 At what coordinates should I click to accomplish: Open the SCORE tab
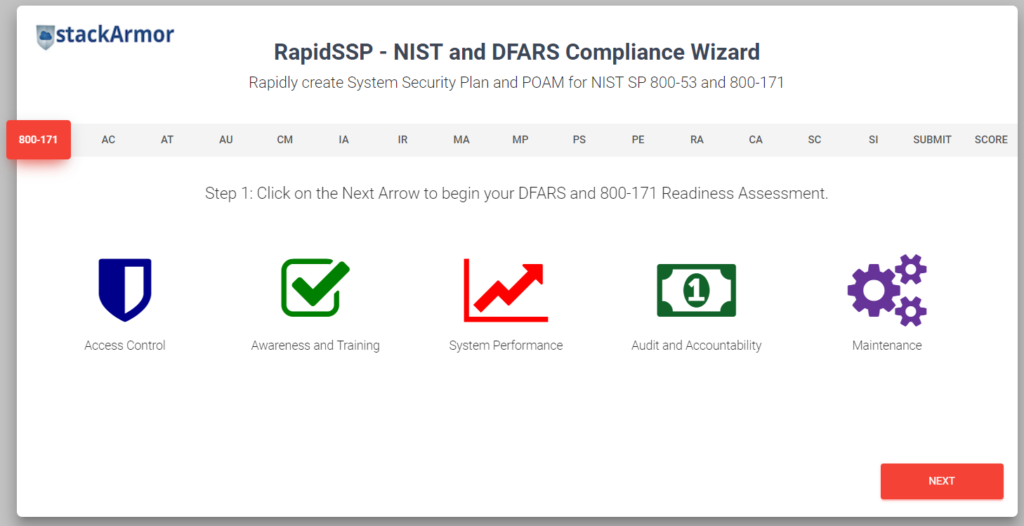click(x=991, y=140)
